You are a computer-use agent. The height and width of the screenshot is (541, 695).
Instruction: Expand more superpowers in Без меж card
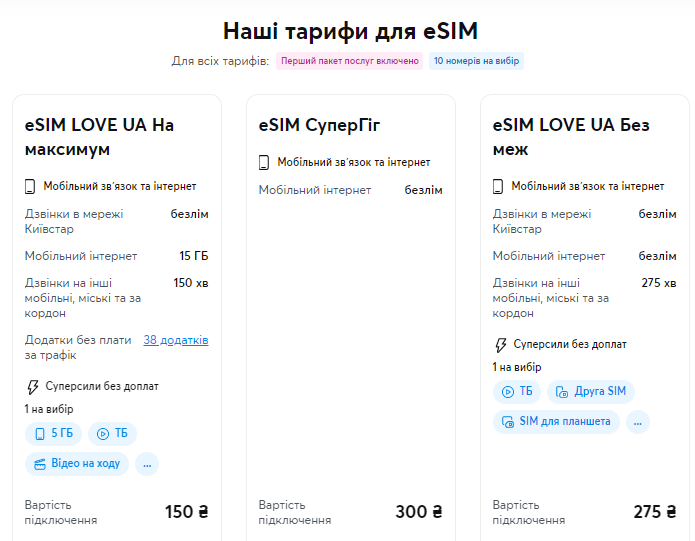[638, 421]
